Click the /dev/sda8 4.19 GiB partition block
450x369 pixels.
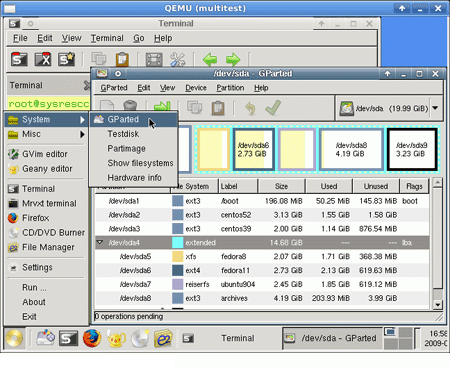click(351, 149)
